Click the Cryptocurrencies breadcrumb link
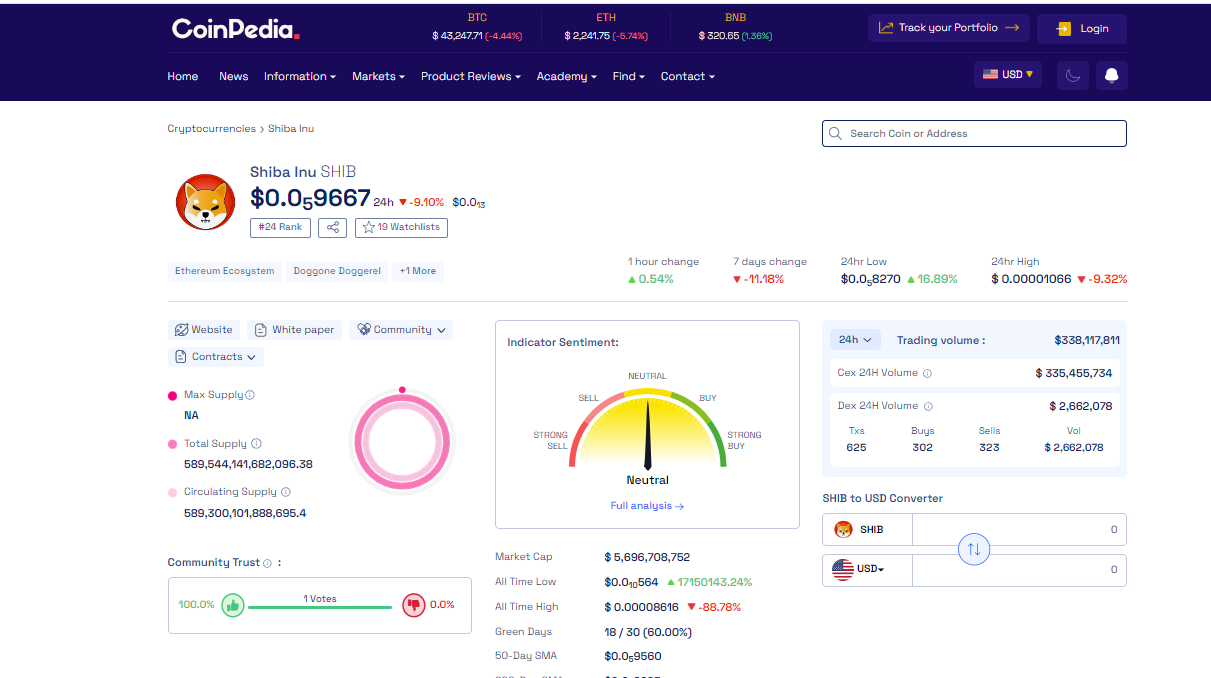Screen dimensions: 1211x678 coord(212,129)
